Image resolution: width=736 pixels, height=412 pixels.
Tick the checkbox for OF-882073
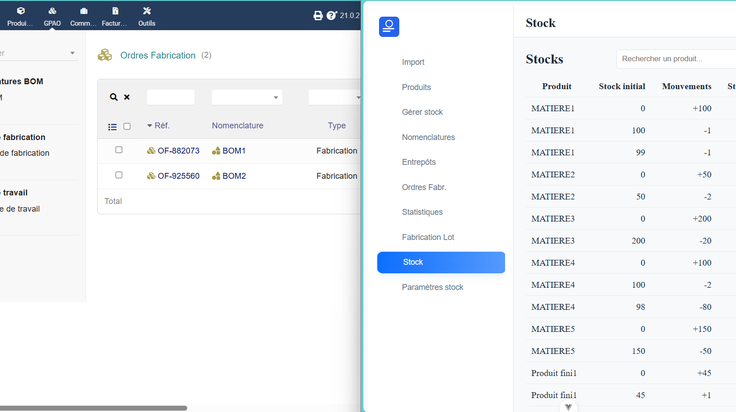point(119,150)
